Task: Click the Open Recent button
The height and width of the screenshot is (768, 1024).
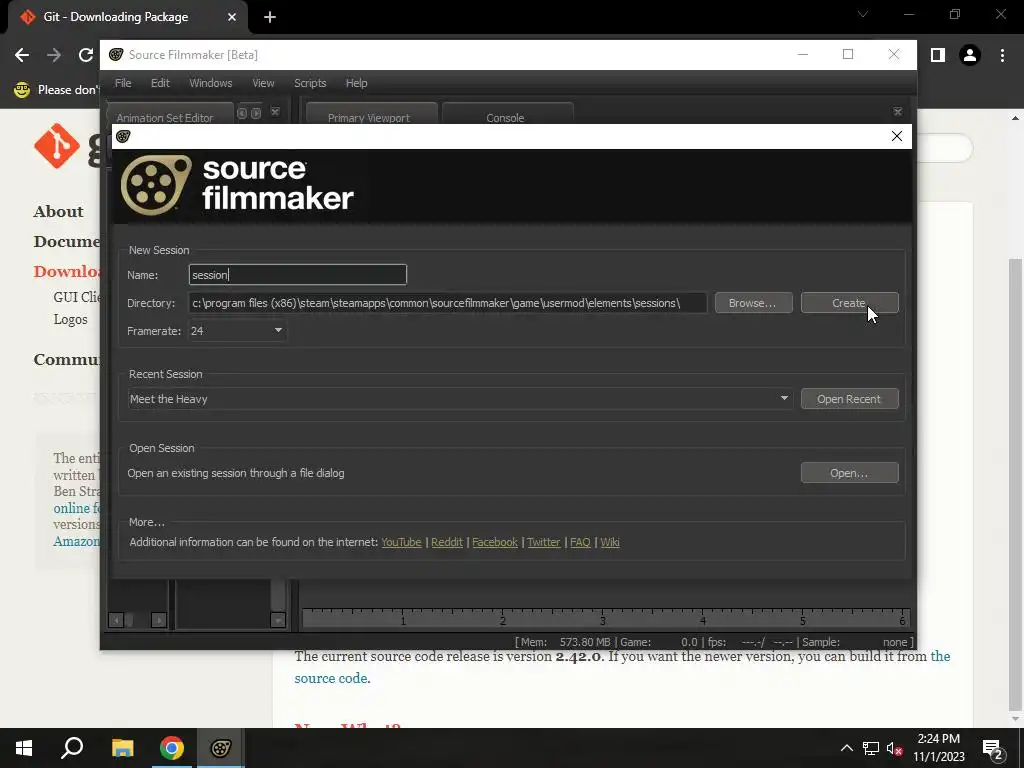Action: 849,399
